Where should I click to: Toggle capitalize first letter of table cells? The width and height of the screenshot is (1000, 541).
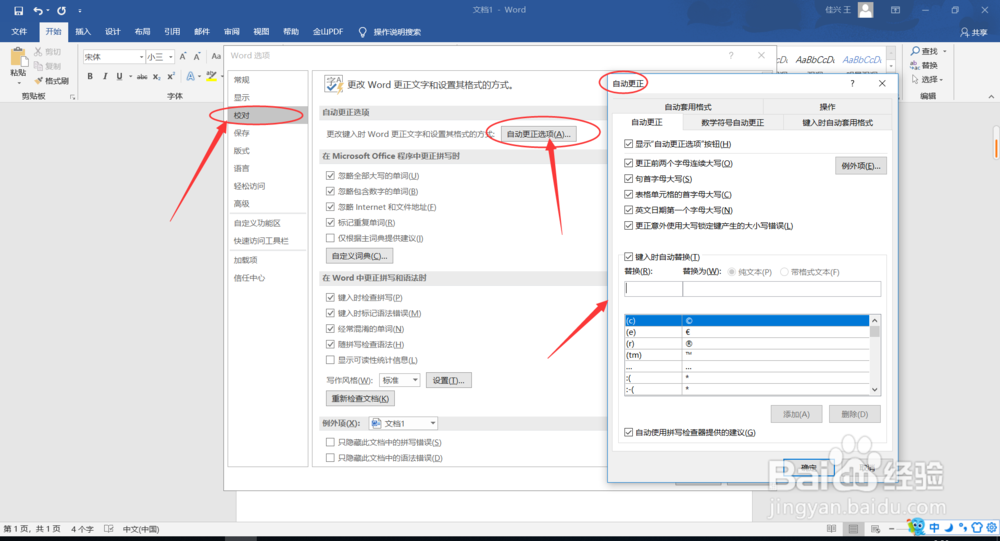[628, 195]
